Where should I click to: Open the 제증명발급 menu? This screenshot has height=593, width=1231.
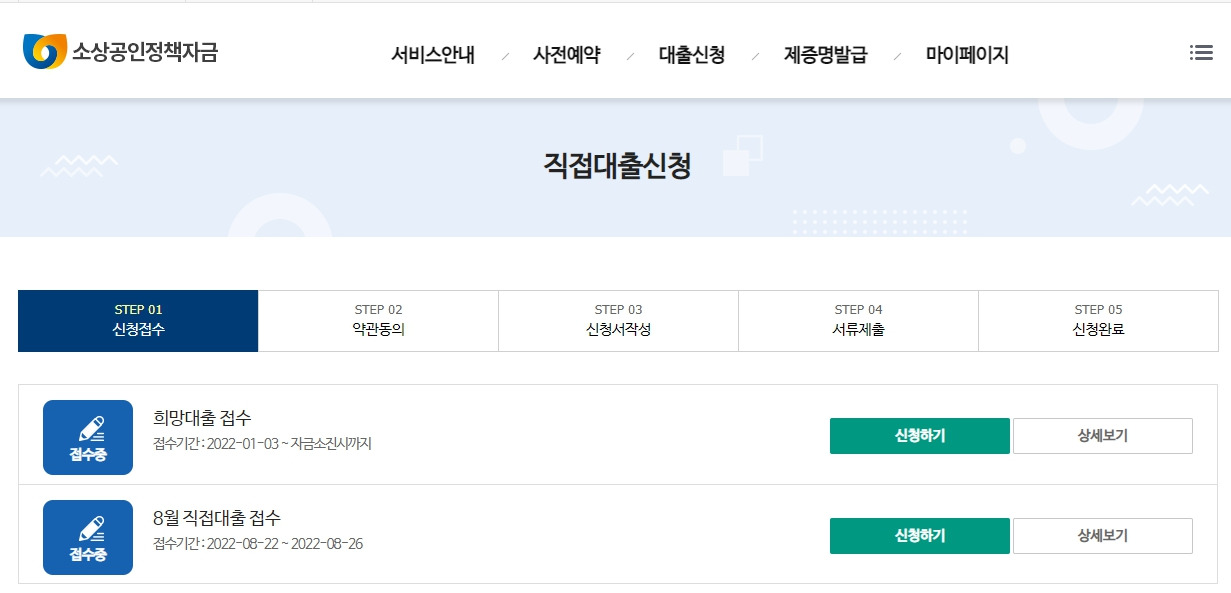(x=826, y=55)
